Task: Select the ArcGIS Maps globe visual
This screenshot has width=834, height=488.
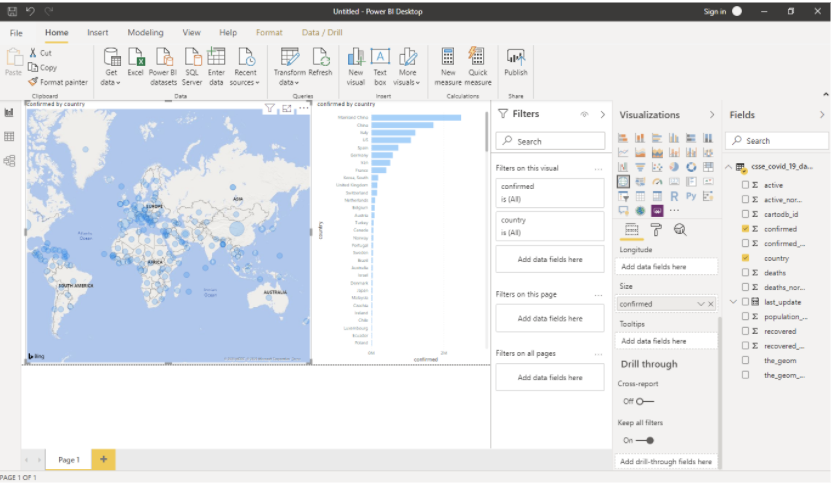Action: [640, 211]
